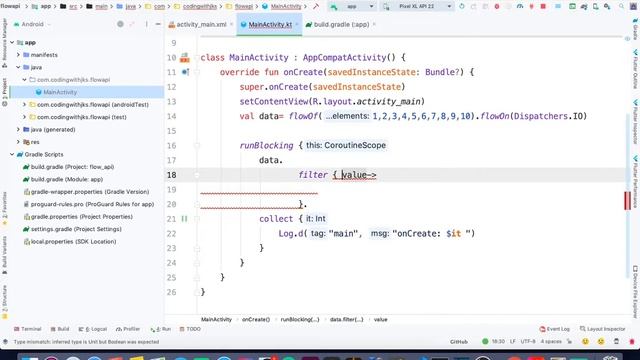Collapse the app module node
The width and height of the screenshot is (640, 360).
pyautogui.click(x=12, y=42)
